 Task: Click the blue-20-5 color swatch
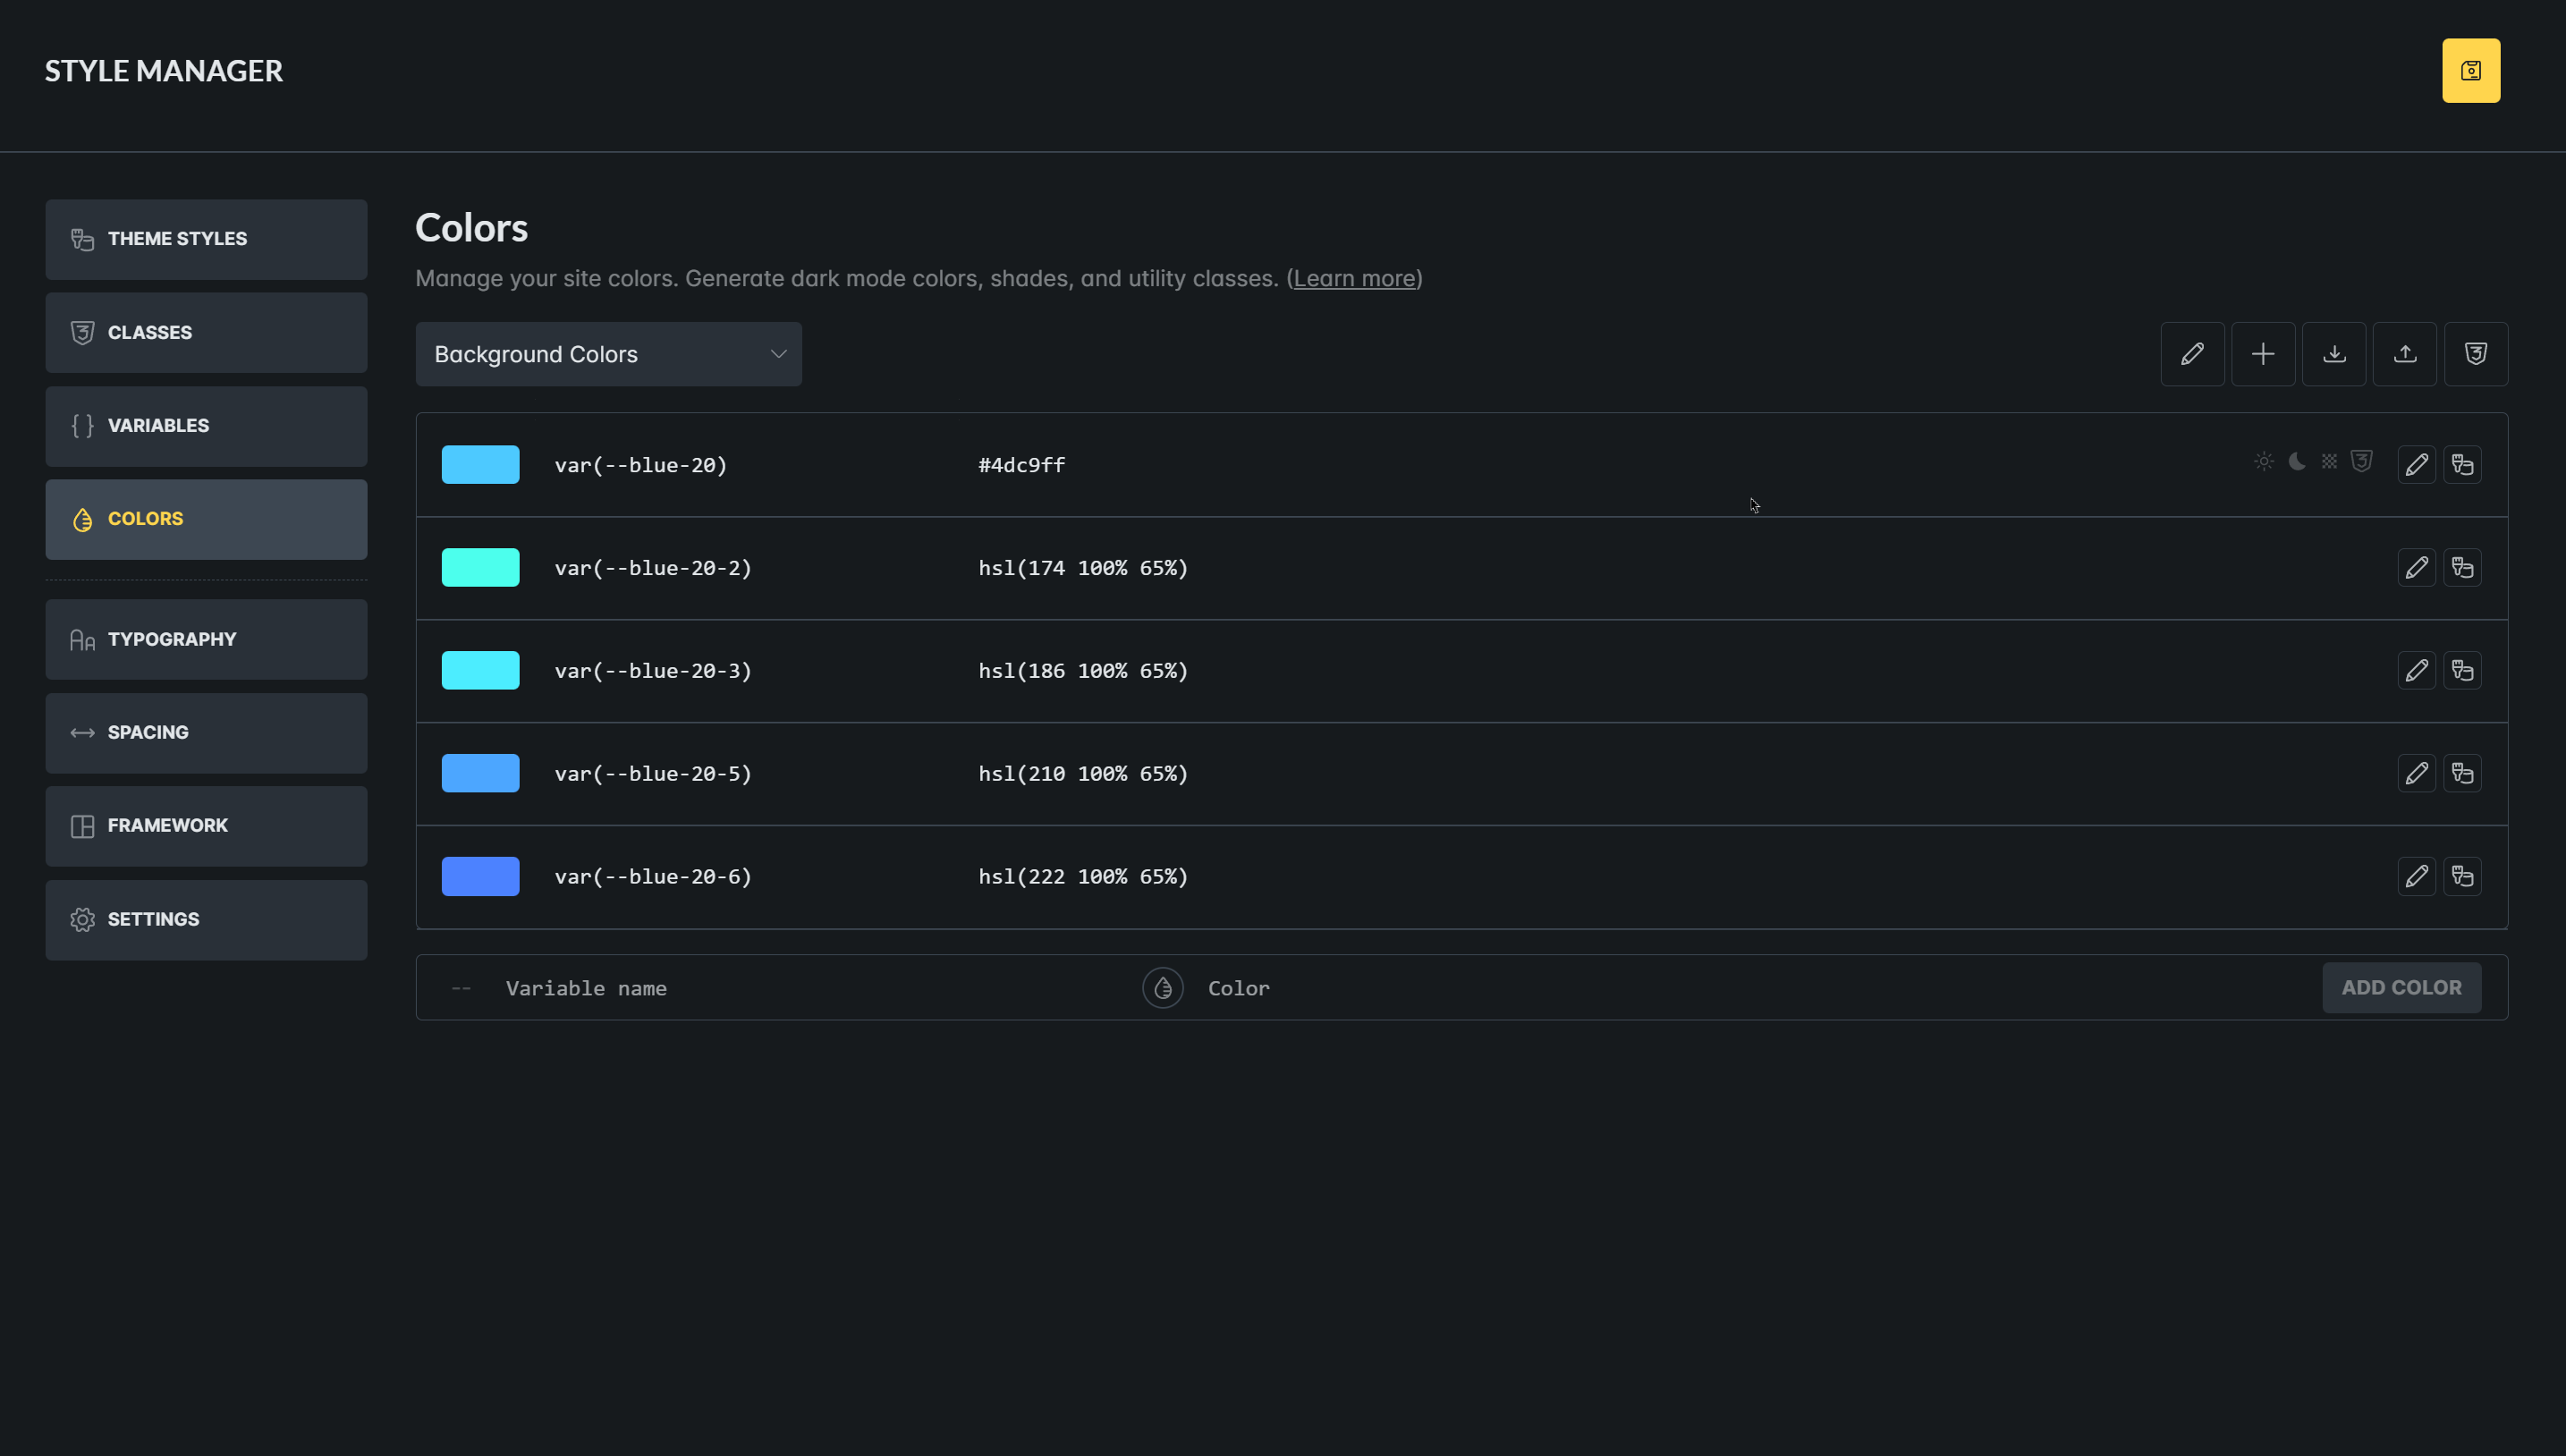[480, 774]
